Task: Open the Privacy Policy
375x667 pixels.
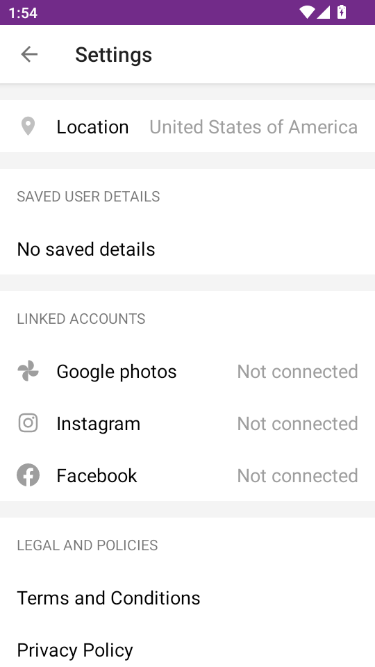Action: [75, 650]
